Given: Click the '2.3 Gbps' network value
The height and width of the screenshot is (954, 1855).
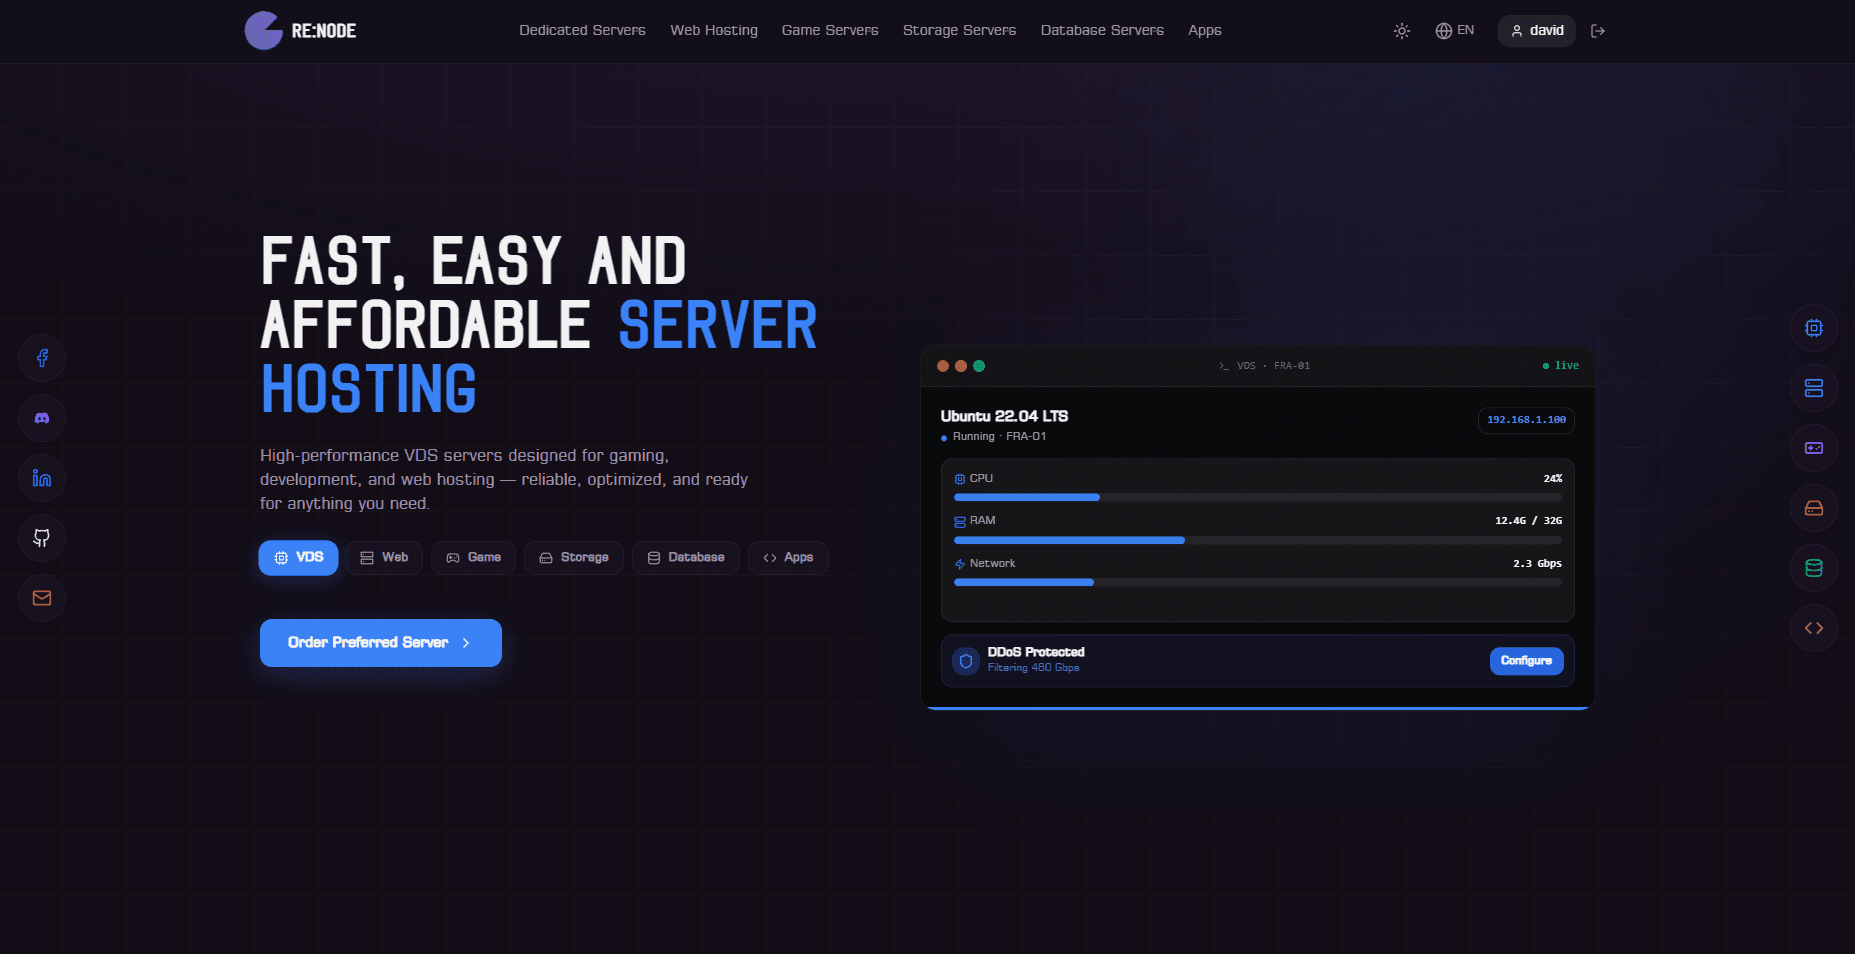Looking at the screenshot, I should pyautogui.click(x=1537, y=564).
